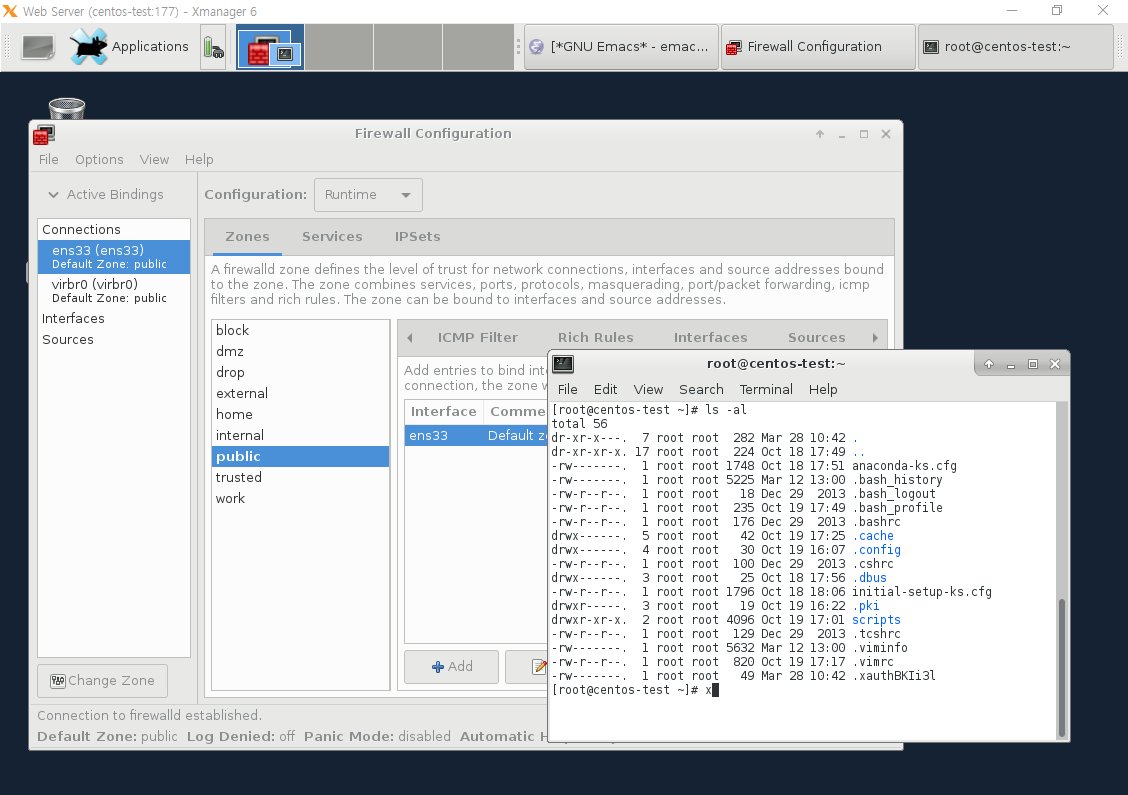Click the terminal icon on root@centos-test title bar
This screenshot has width=1128, height=795.
click(x=562, y=363)
